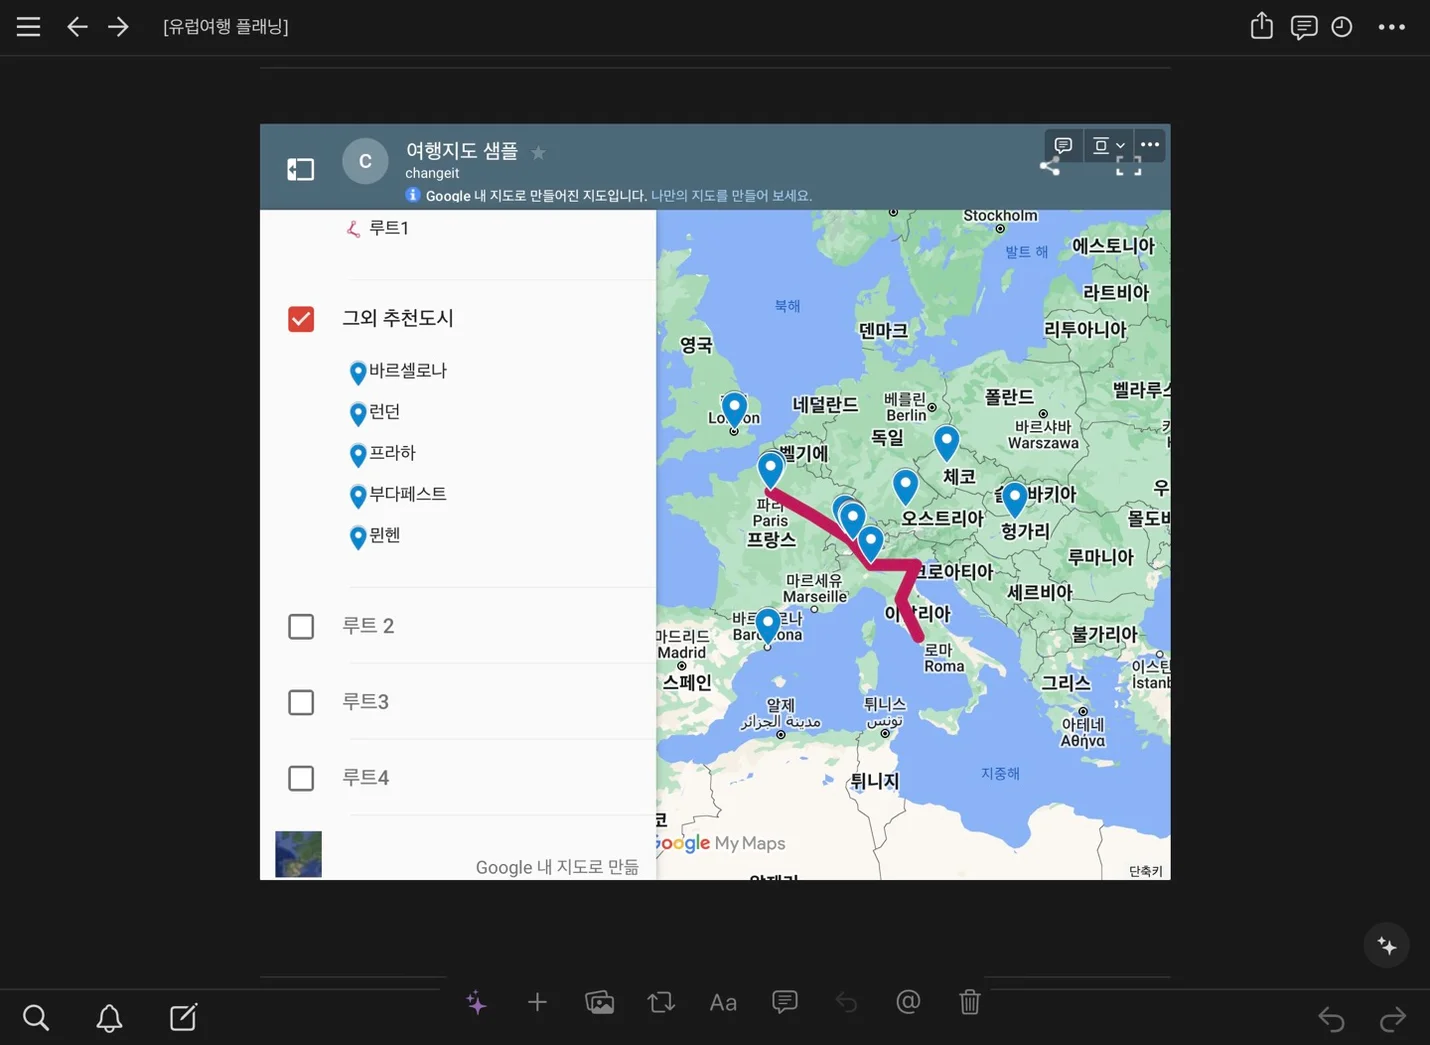The height and width of the screenshot is (1045, 1430).
Task: Click the 여행지도 샘플 map title
Action: tap(462, 150)
